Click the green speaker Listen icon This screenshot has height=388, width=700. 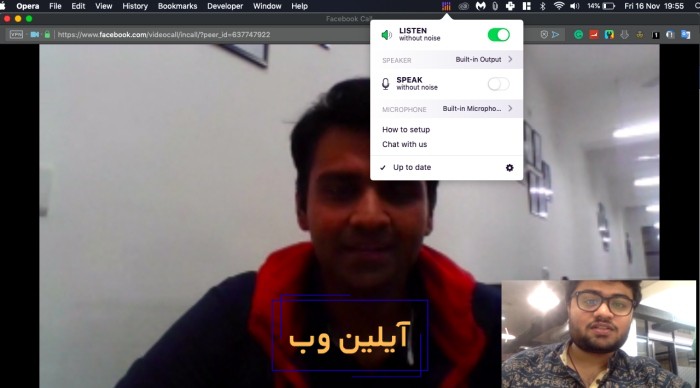pos(387,35)
